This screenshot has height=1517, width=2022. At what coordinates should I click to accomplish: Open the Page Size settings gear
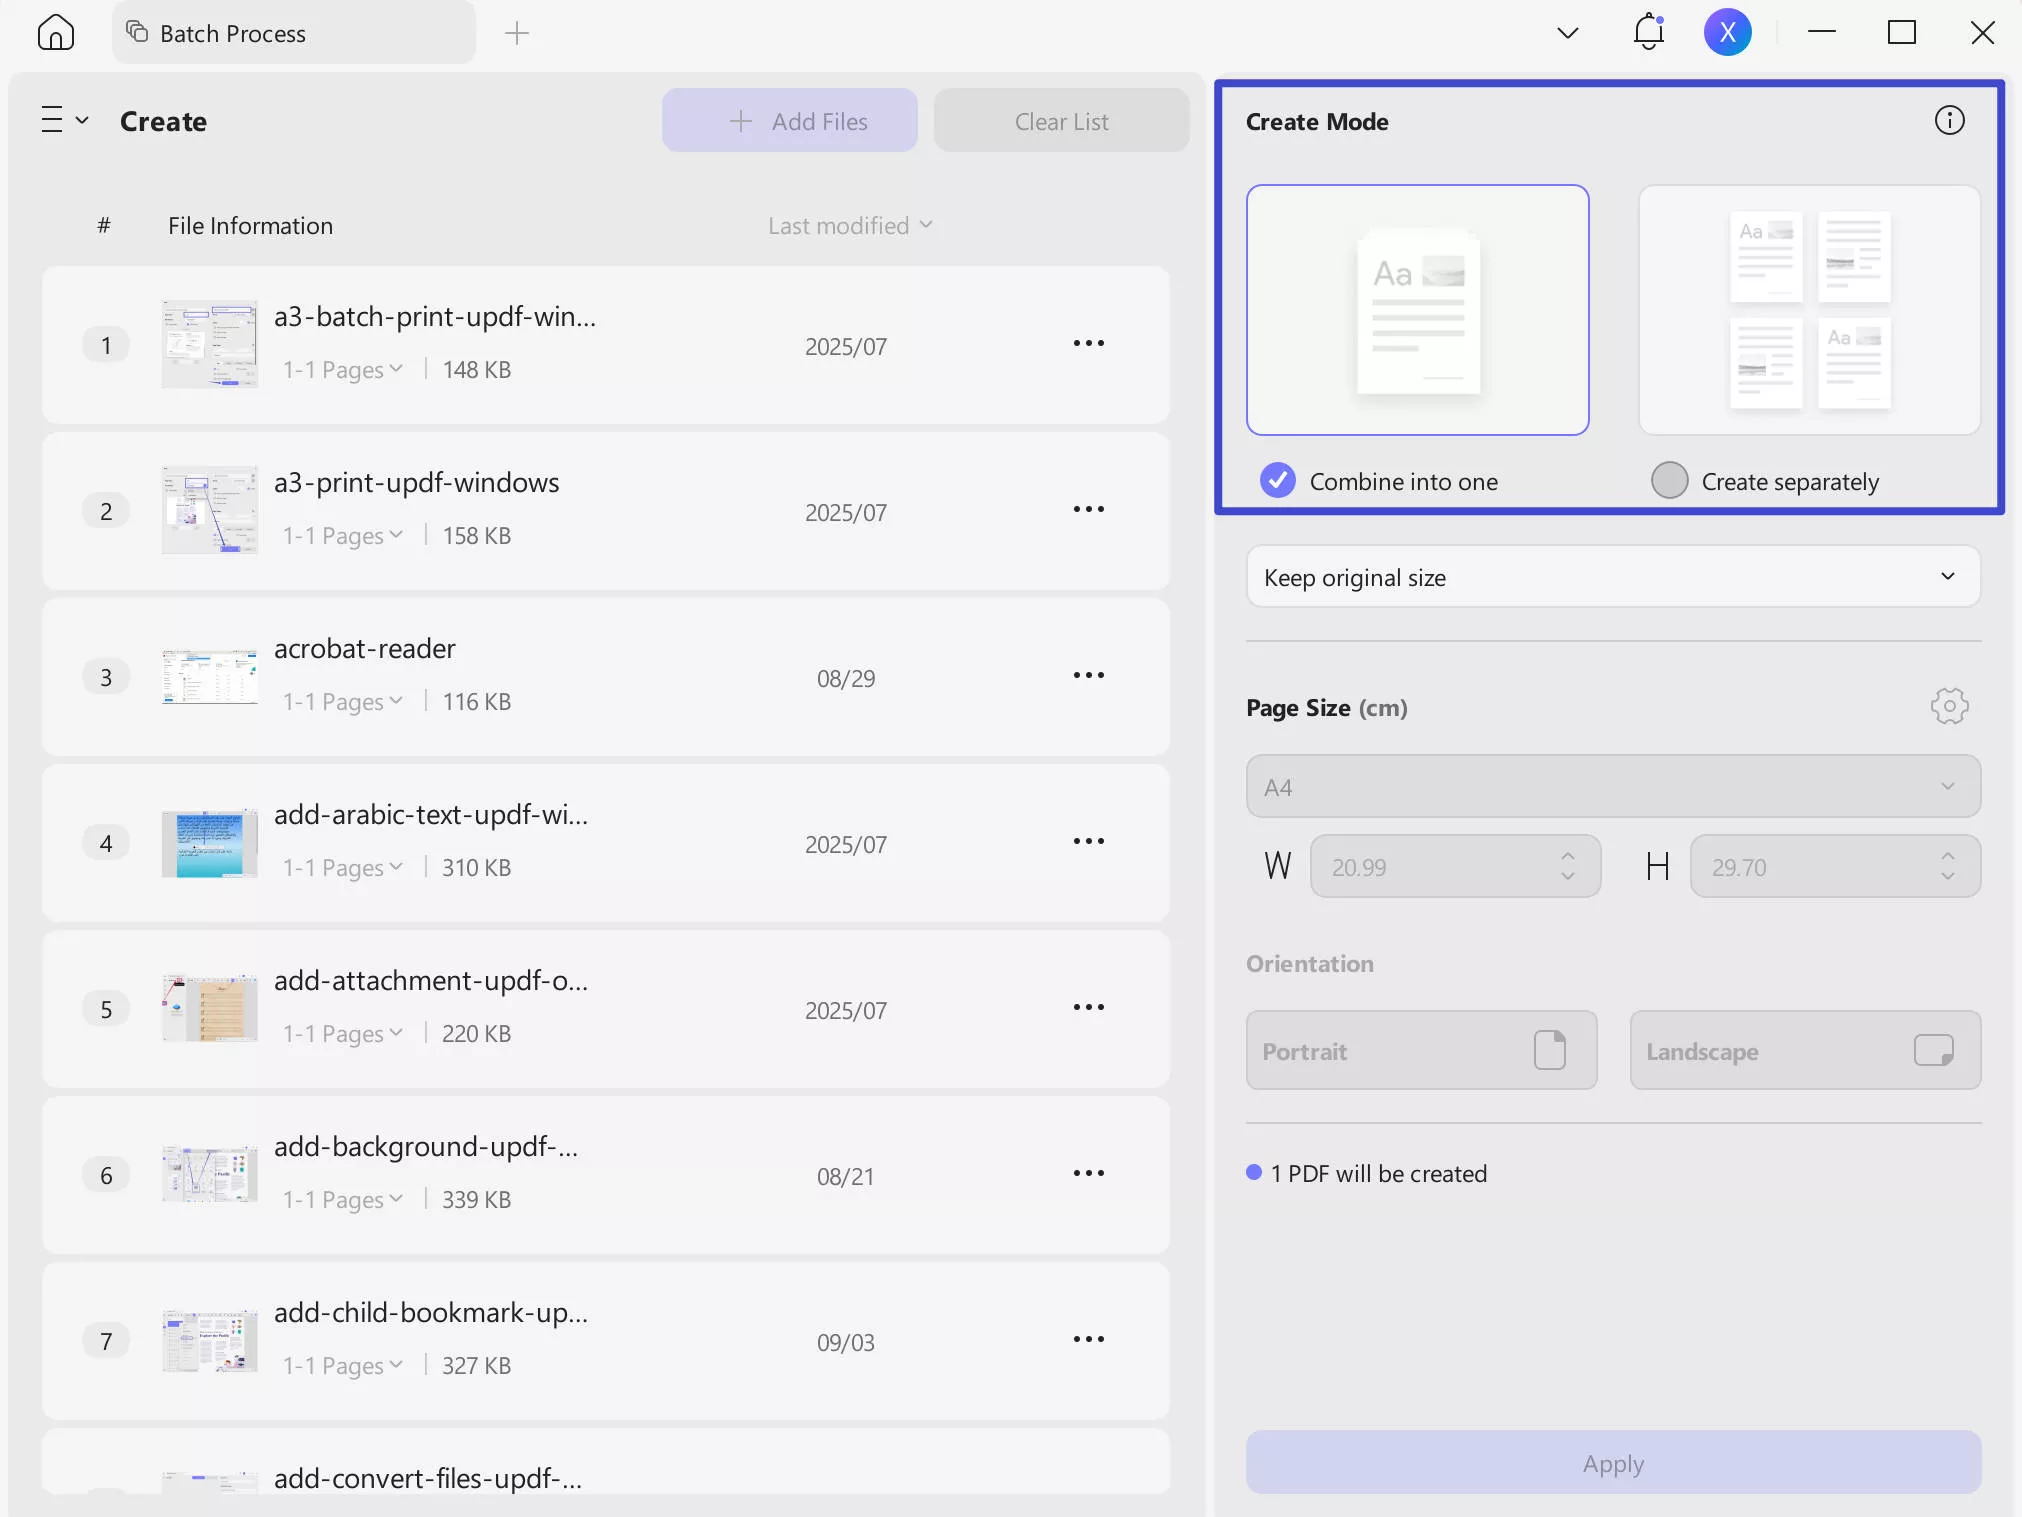[x=1948, y=706]
